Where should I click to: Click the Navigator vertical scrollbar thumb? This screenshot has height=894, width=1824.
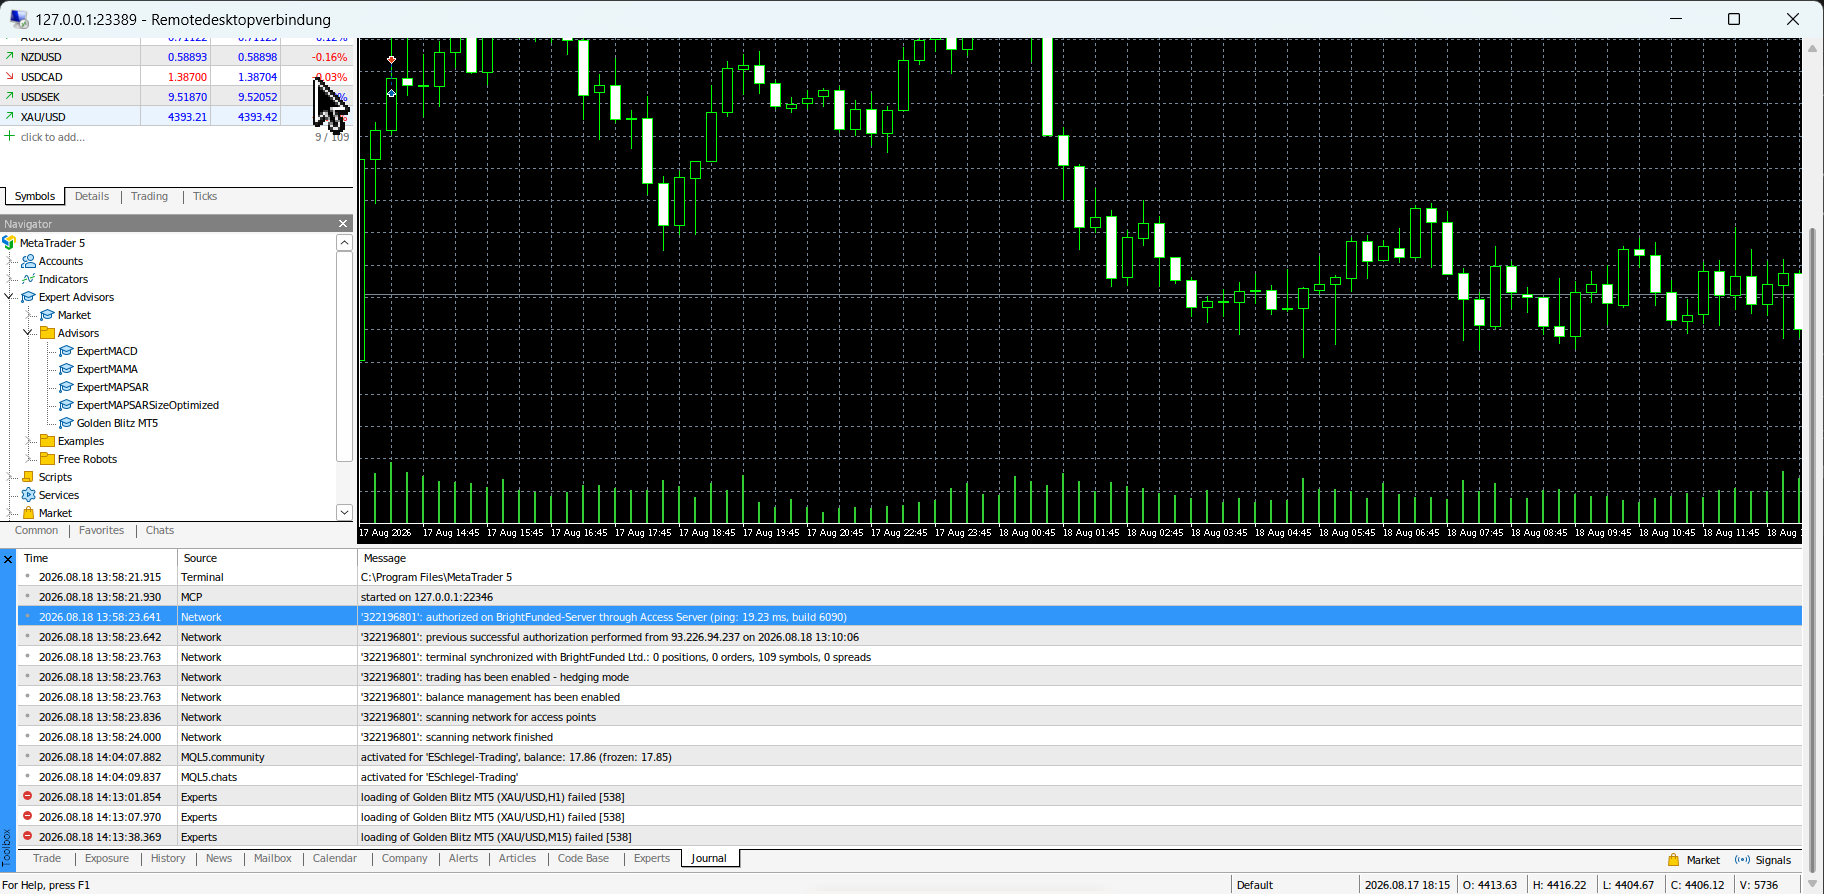pyautogui.click(x=344, y=356)
